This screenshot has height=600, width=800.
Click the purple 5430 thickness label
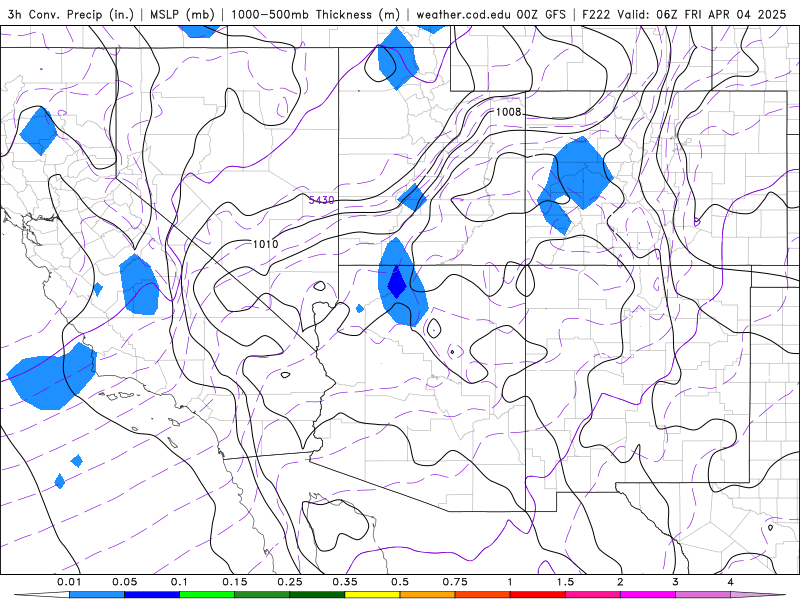321,200
